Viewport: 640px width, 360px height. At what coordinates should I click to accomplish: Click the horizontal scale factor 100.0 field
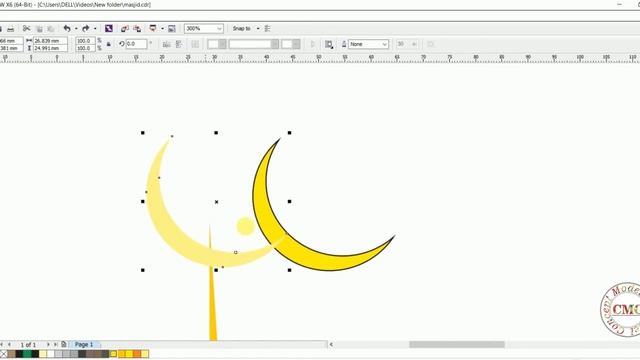pos(85,41)
